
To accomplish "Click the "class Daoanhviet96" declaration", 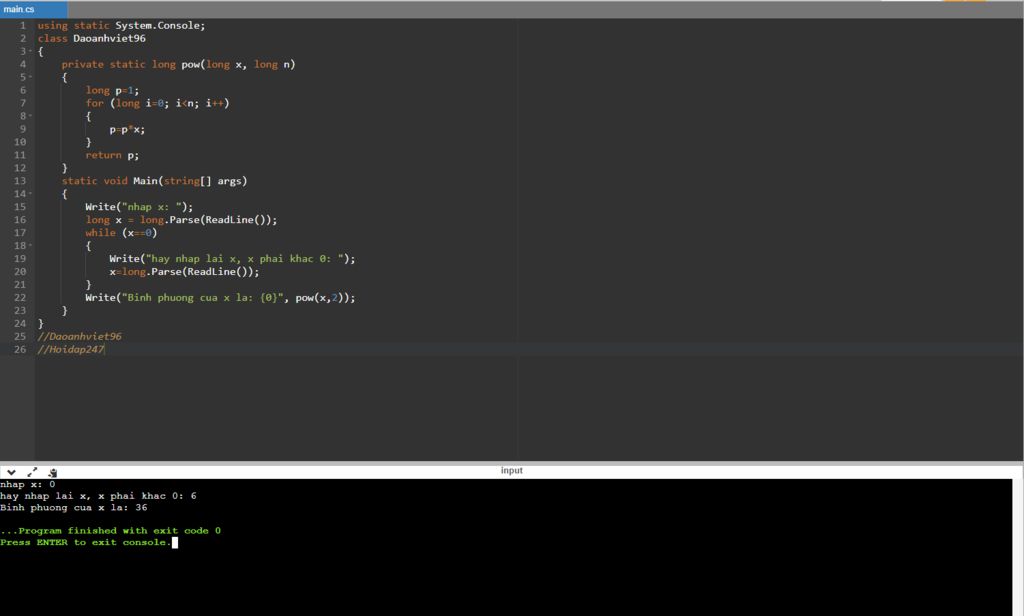I will tap(91, 39).
